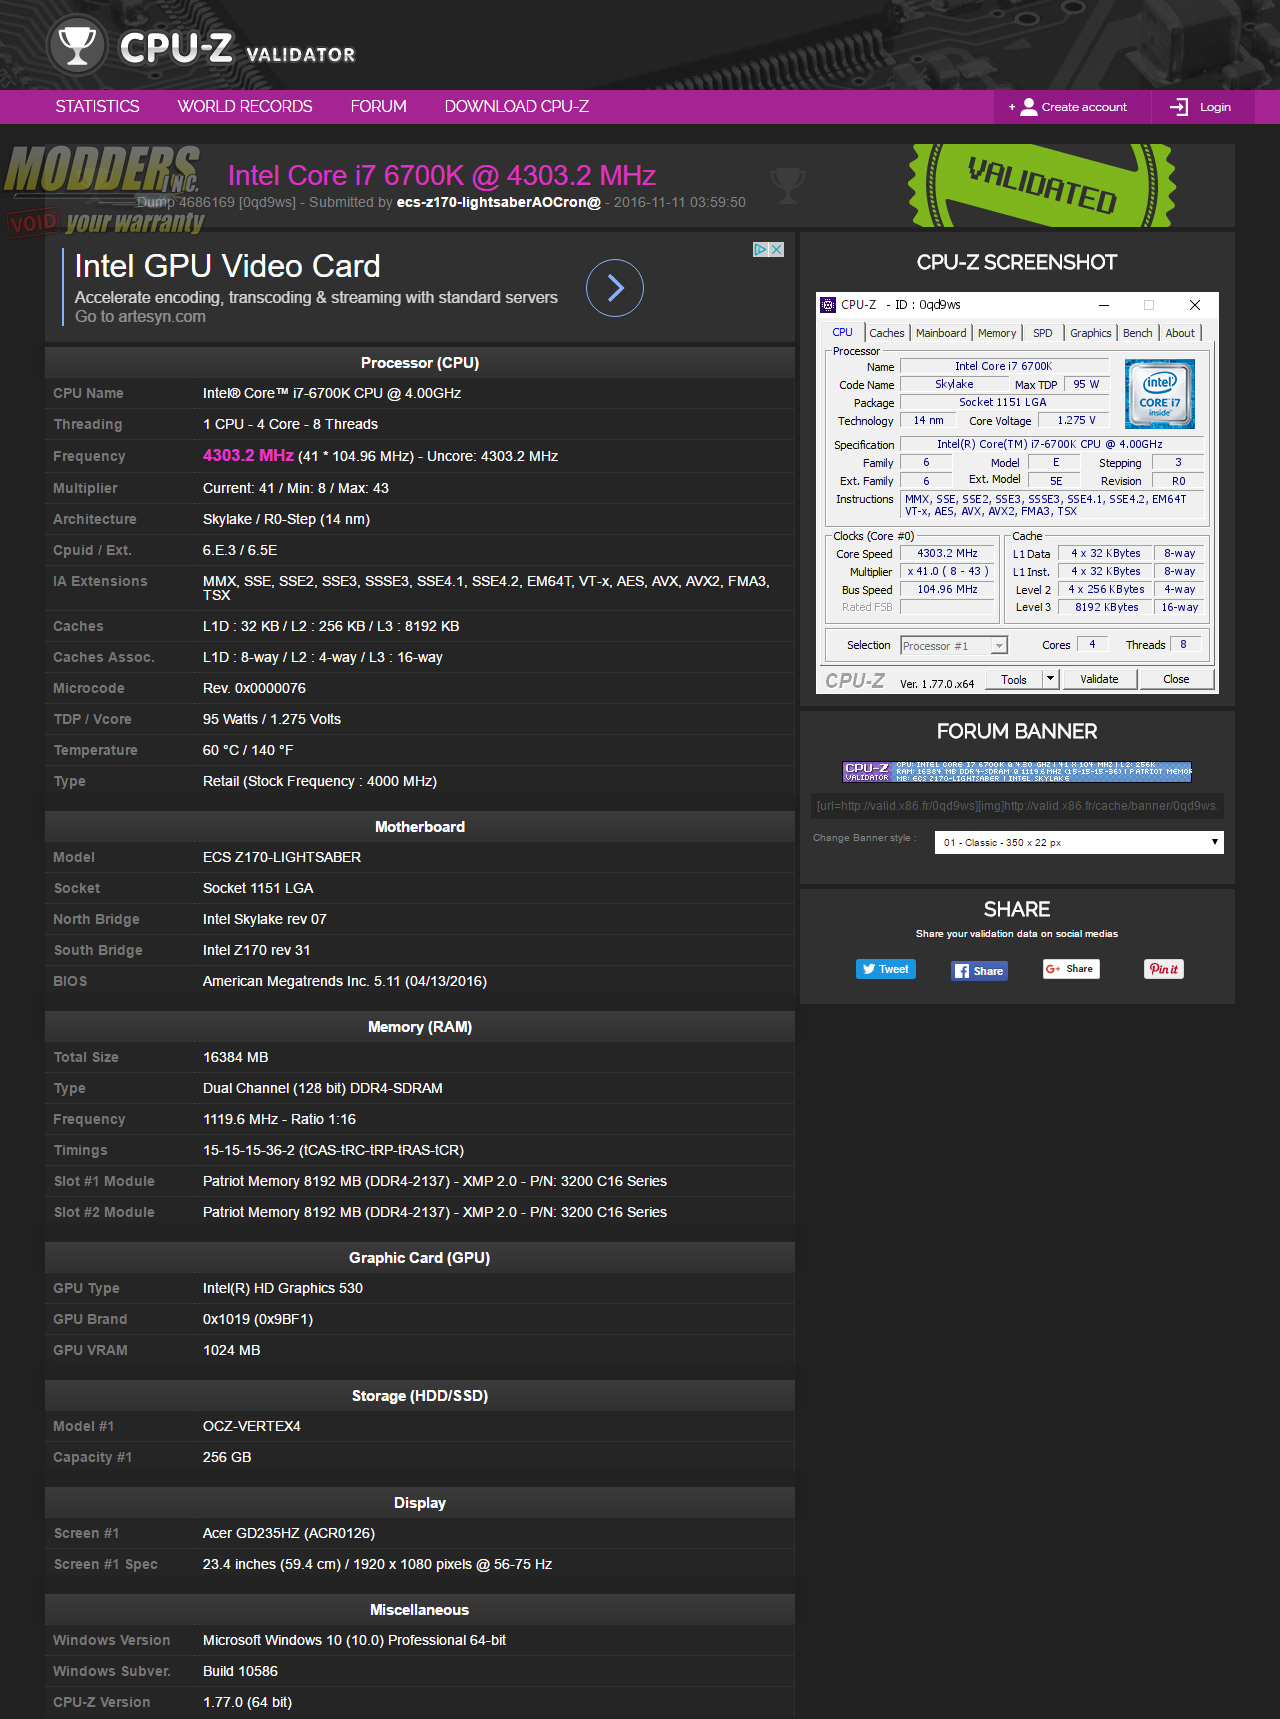Select the Memory tab in CPU-Z screenshot
This screenshot has height=1719, width=1280.
point(997,333)
